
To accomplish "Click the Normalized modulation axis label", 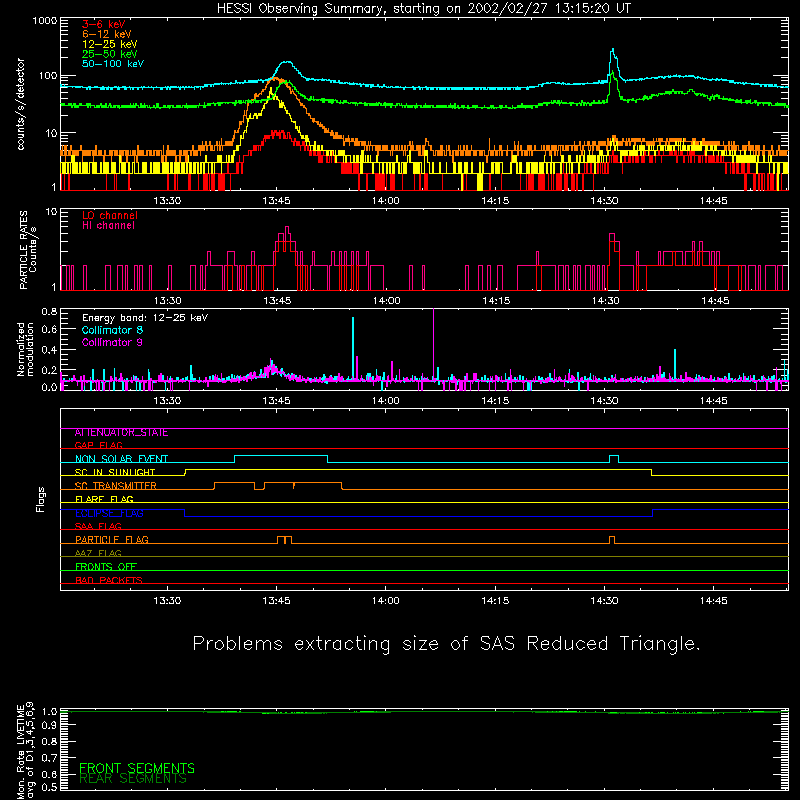I will click(x=25, y=349).
